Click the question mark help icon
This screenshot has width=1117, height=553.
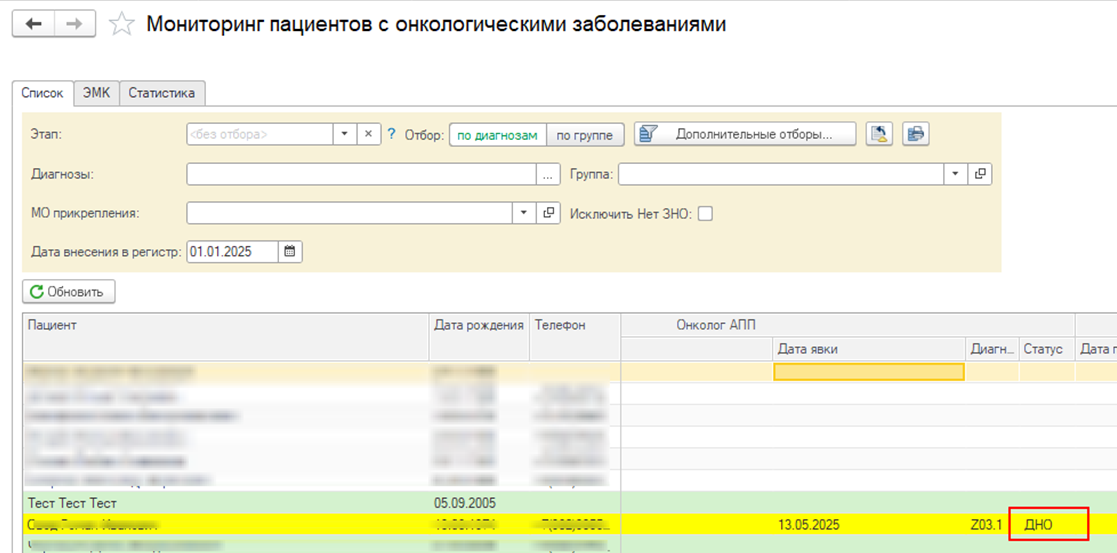[x=392, y=134]
